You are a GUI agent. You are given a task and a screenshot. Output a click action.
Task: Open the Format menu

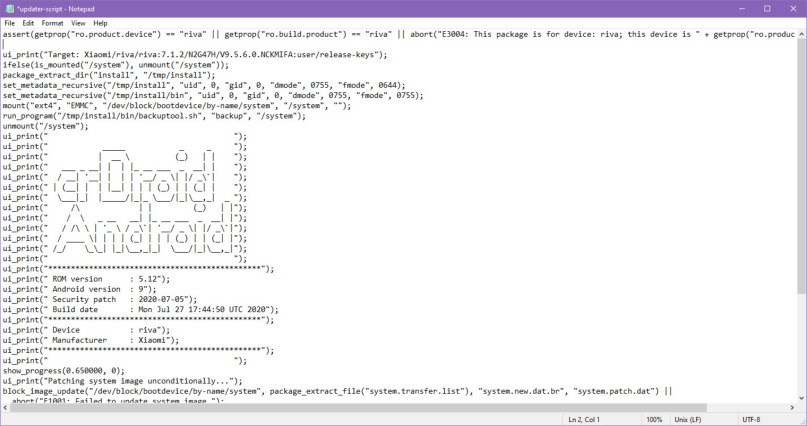click(52, 23)
